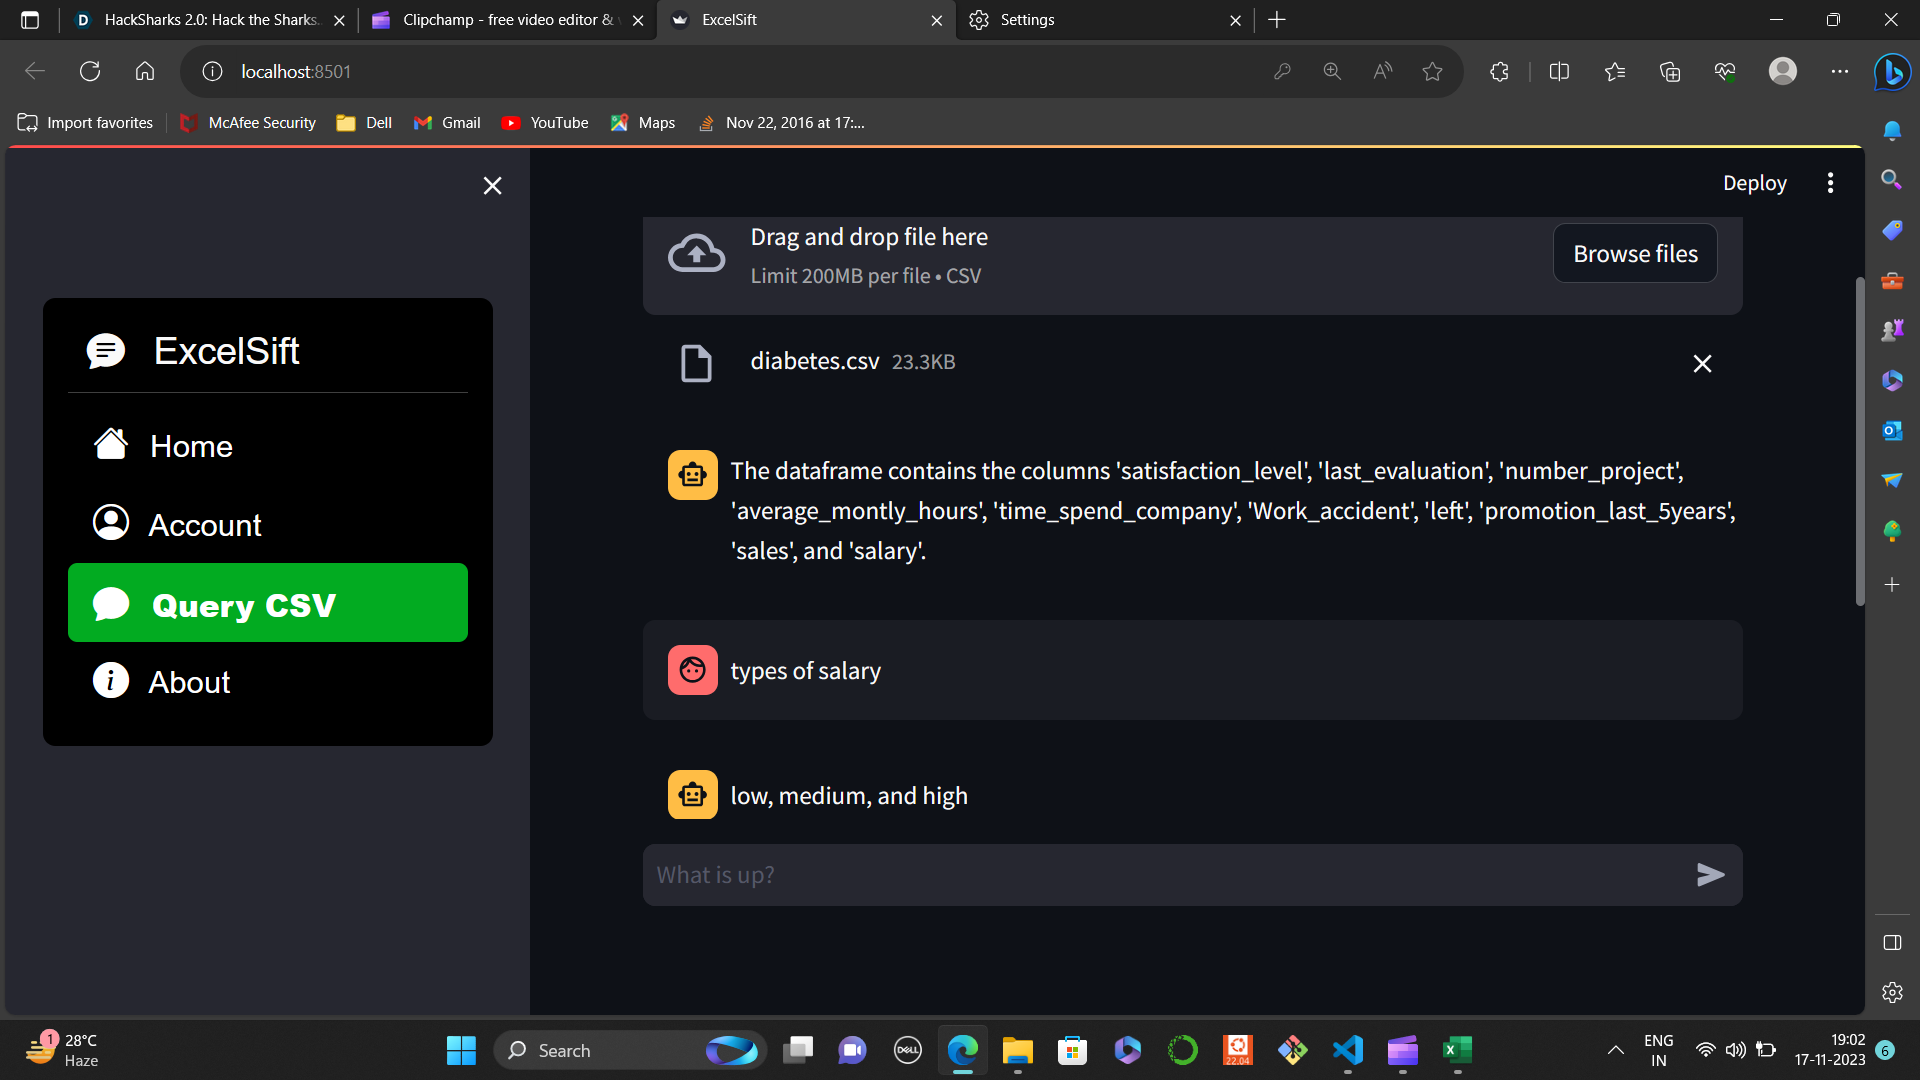Close the ExcelSift sidebar panel

click(x=492, y=186)
